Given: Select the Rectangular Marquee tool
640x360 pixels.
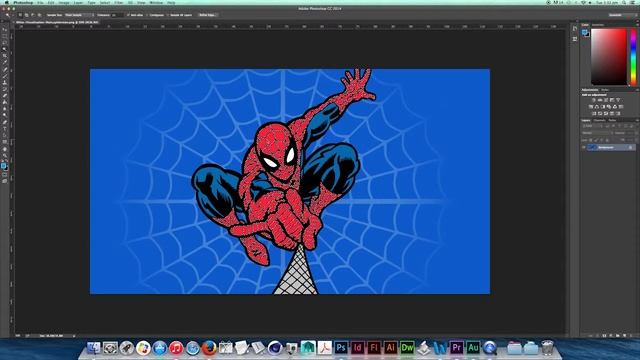Looking at the screenshot, I should point(4,36).
